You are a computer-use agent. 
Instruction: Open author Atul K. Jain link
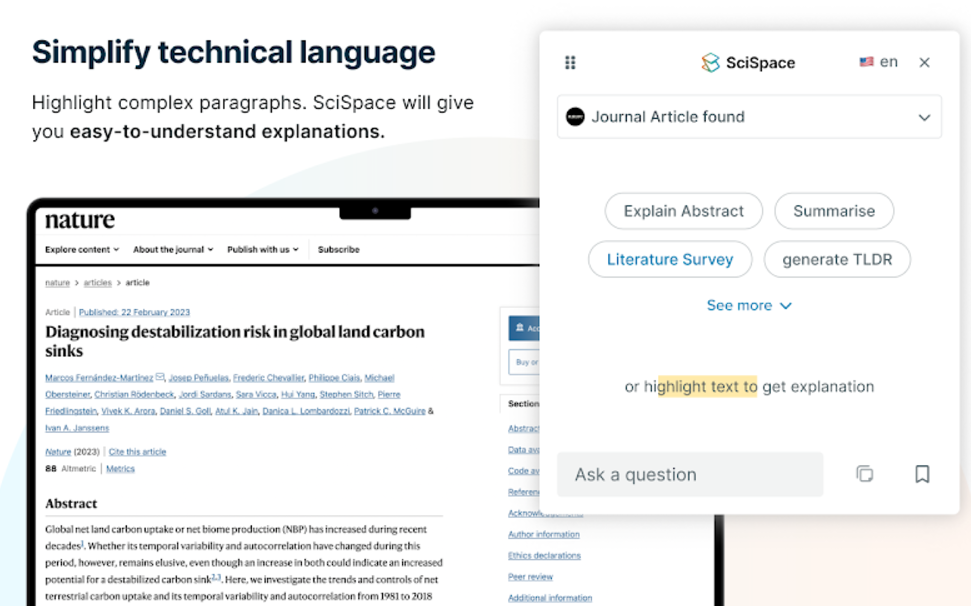[237, 411]
